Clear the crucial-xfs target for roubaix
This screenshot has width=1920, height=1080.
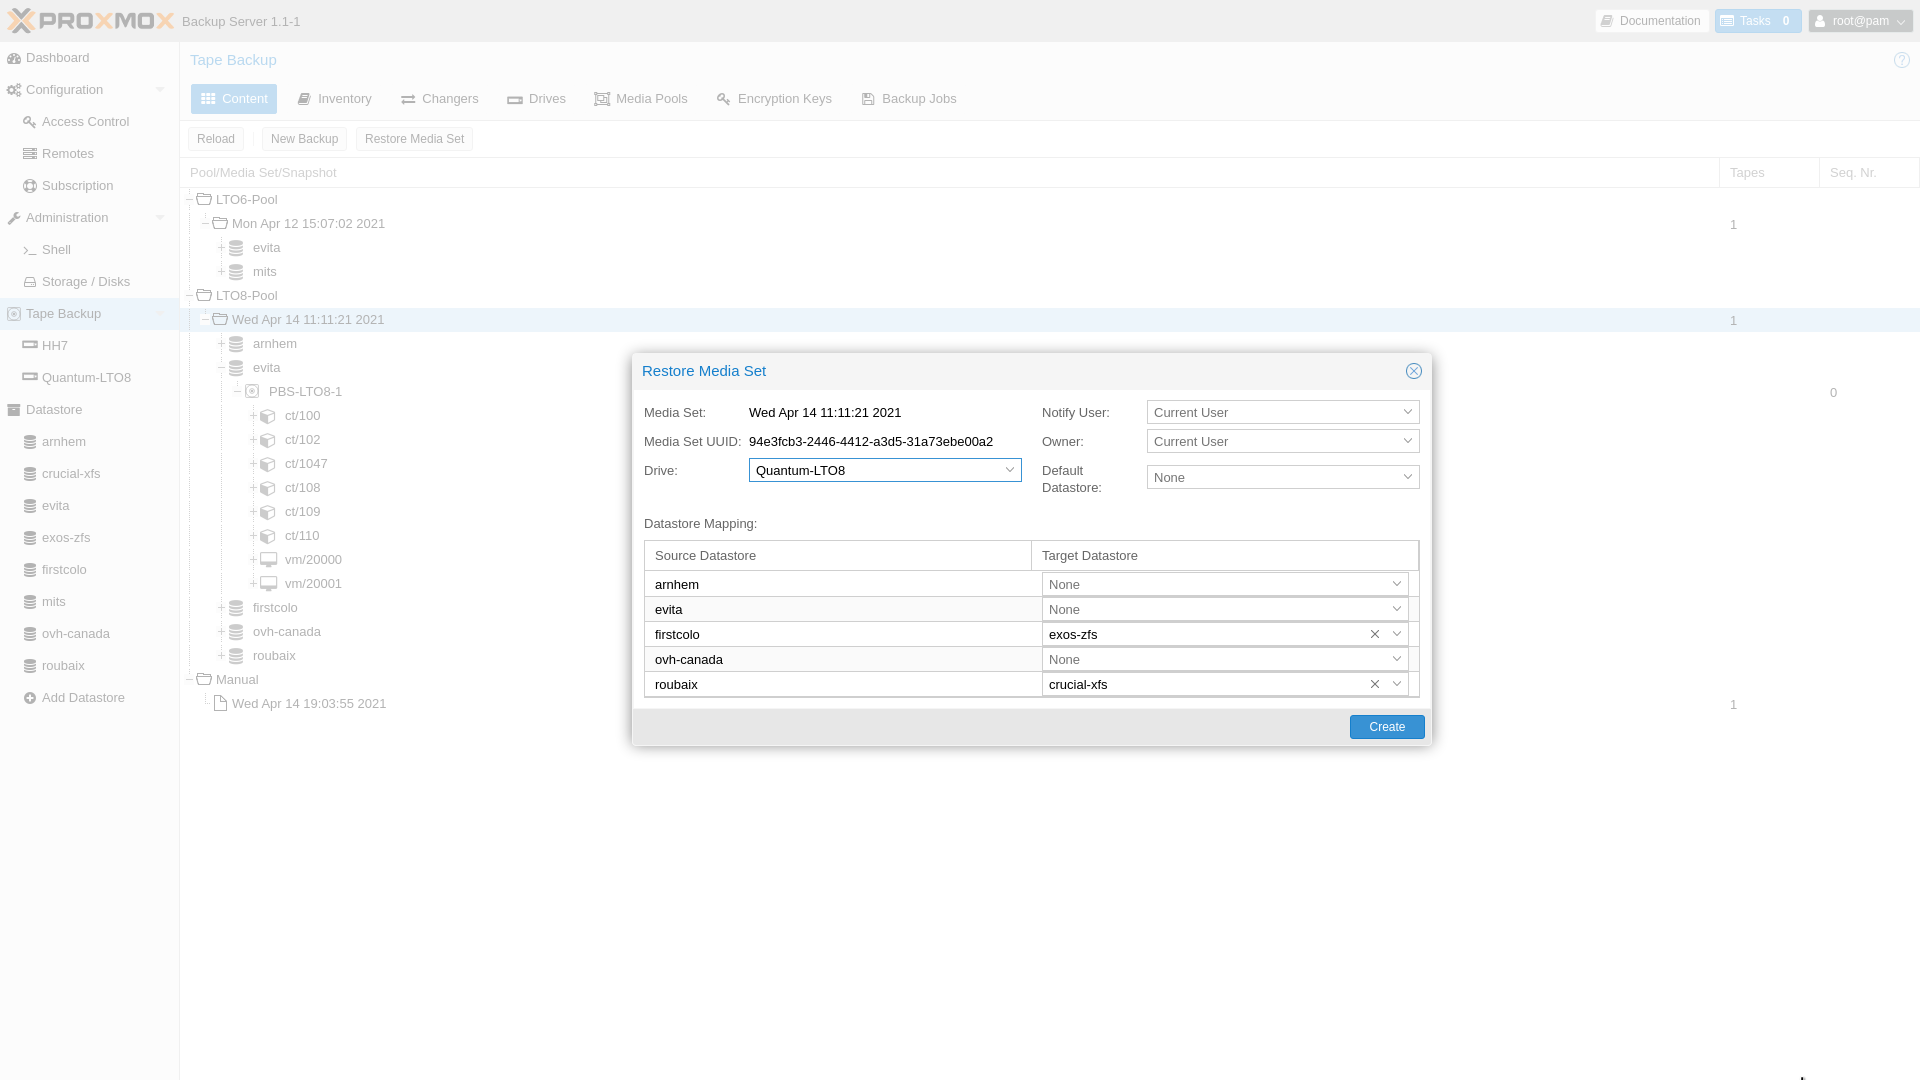point(1375,684)
